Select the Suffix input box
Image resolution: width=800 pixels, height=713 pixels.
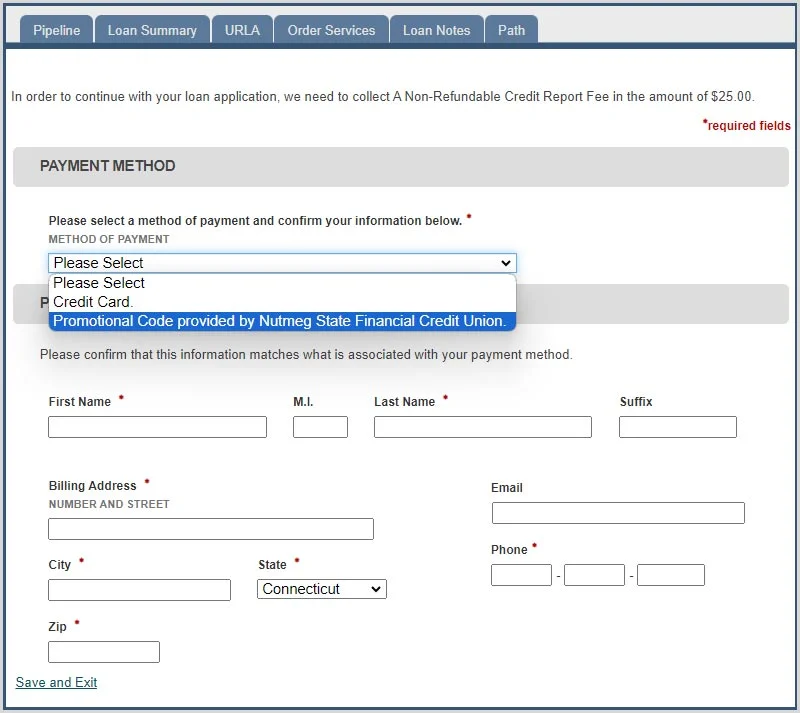click(678, 427)
